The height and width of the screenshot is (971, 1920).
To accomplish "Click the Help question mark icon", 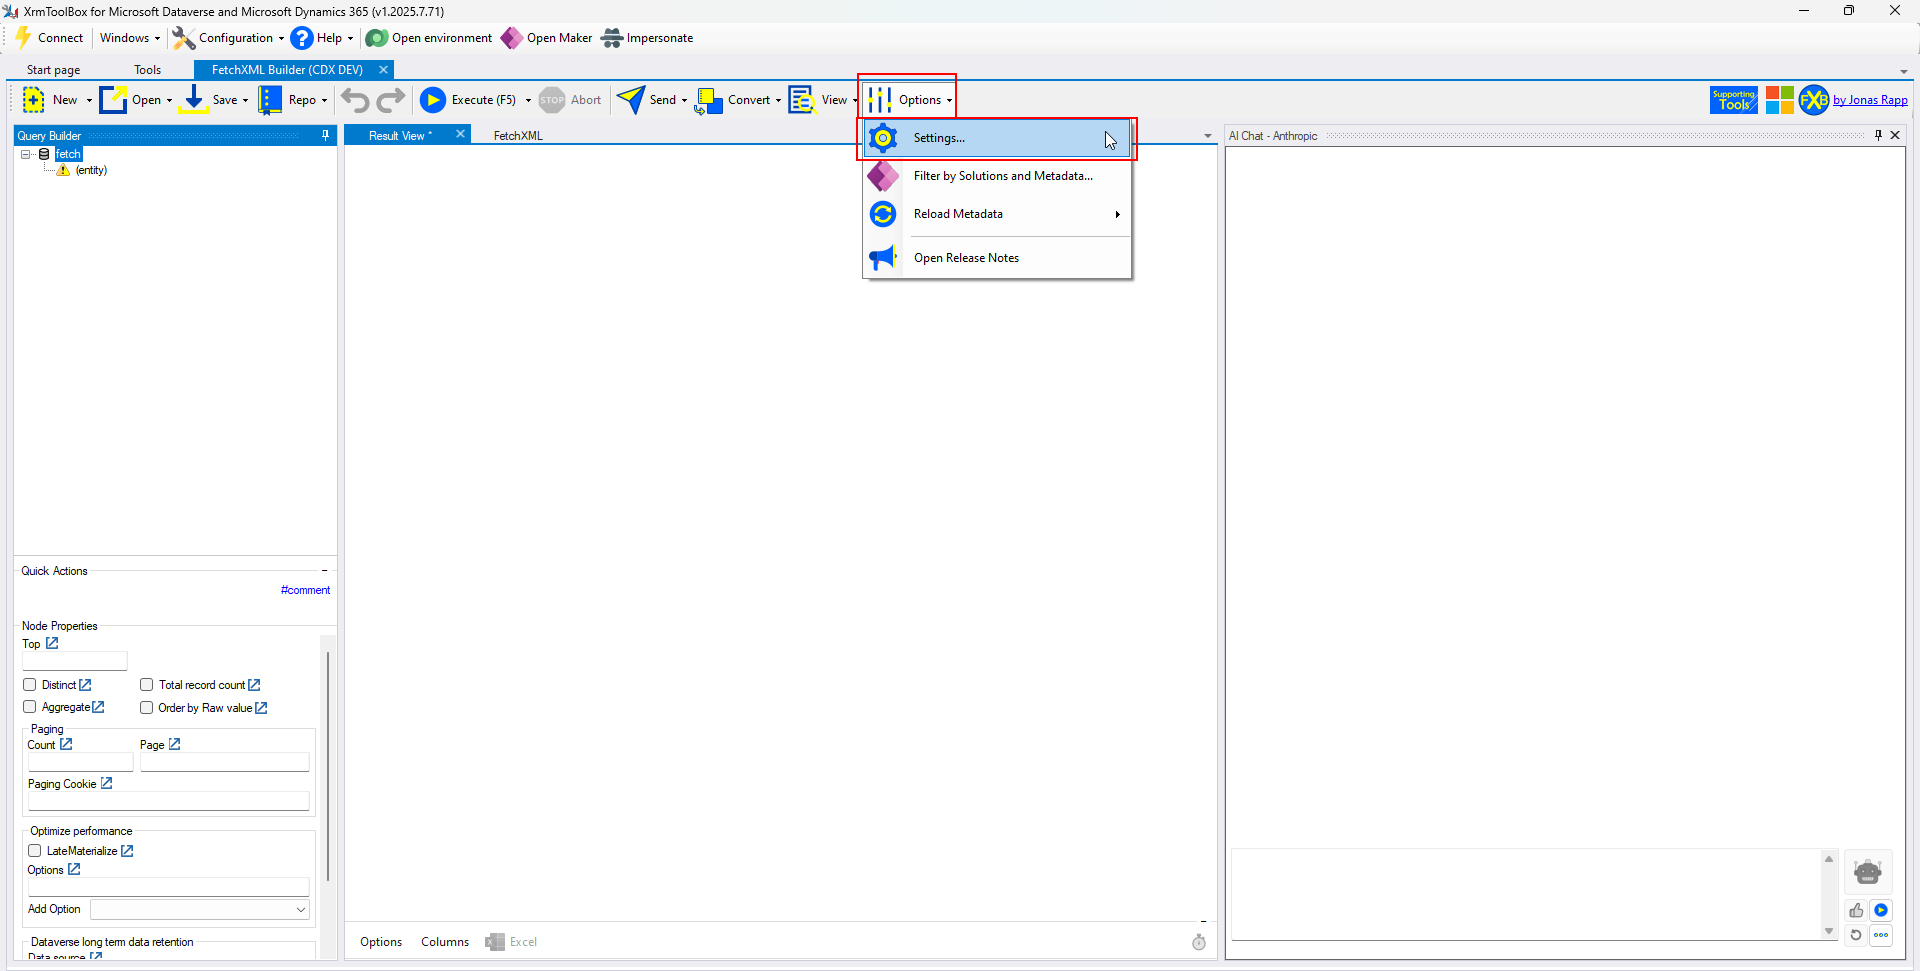I will pos(302,38).
